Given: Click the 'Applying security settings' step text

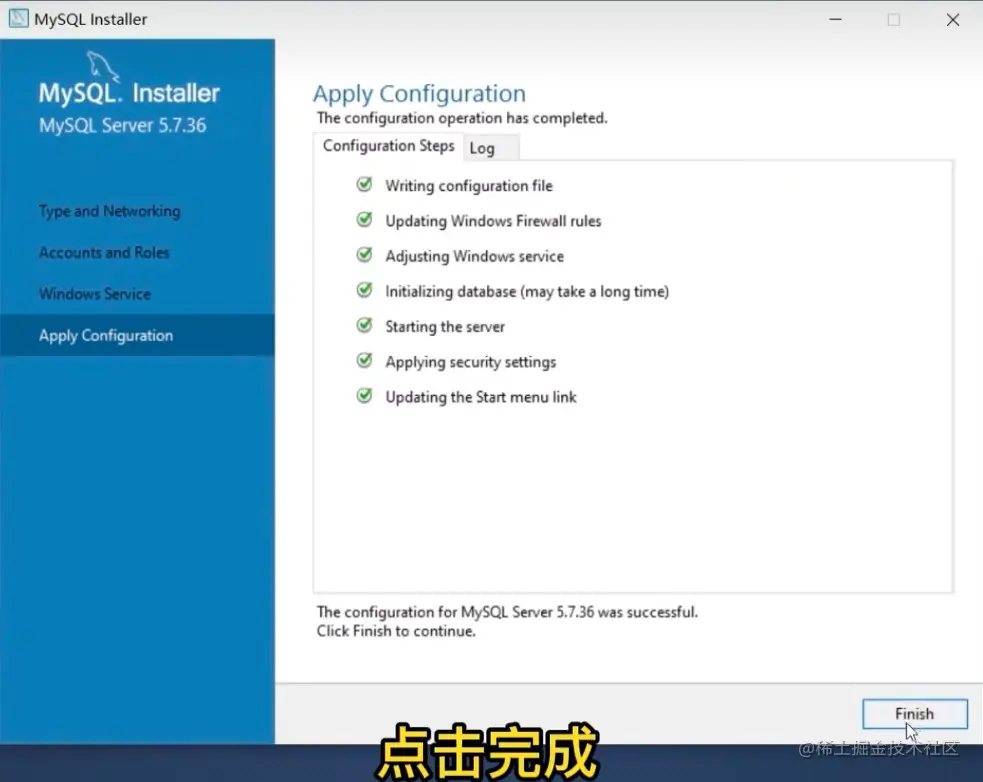Looking at the screenshot, I should [x=471, y=362].
